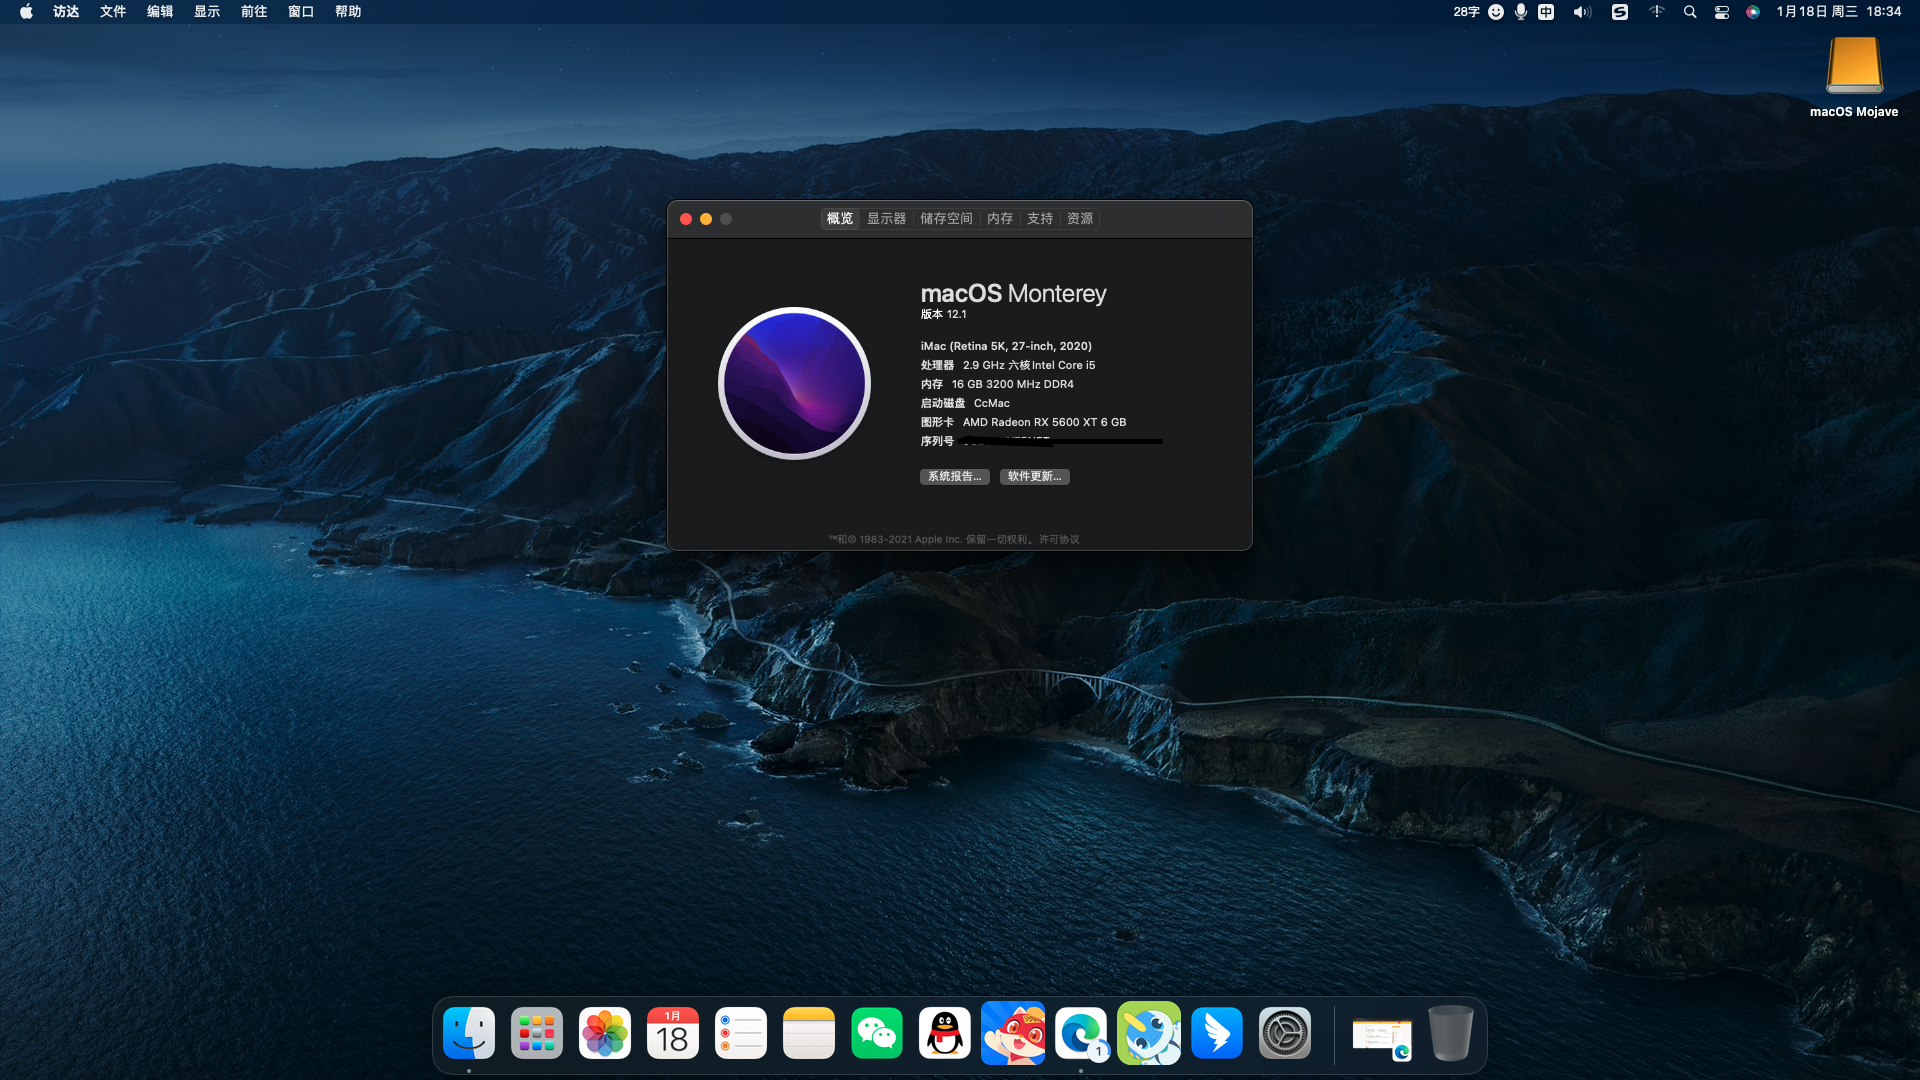Screen dimensions: 1920x1080
Task: Open the cartoon cat hero app
Action: (x=1013, y=1033)
